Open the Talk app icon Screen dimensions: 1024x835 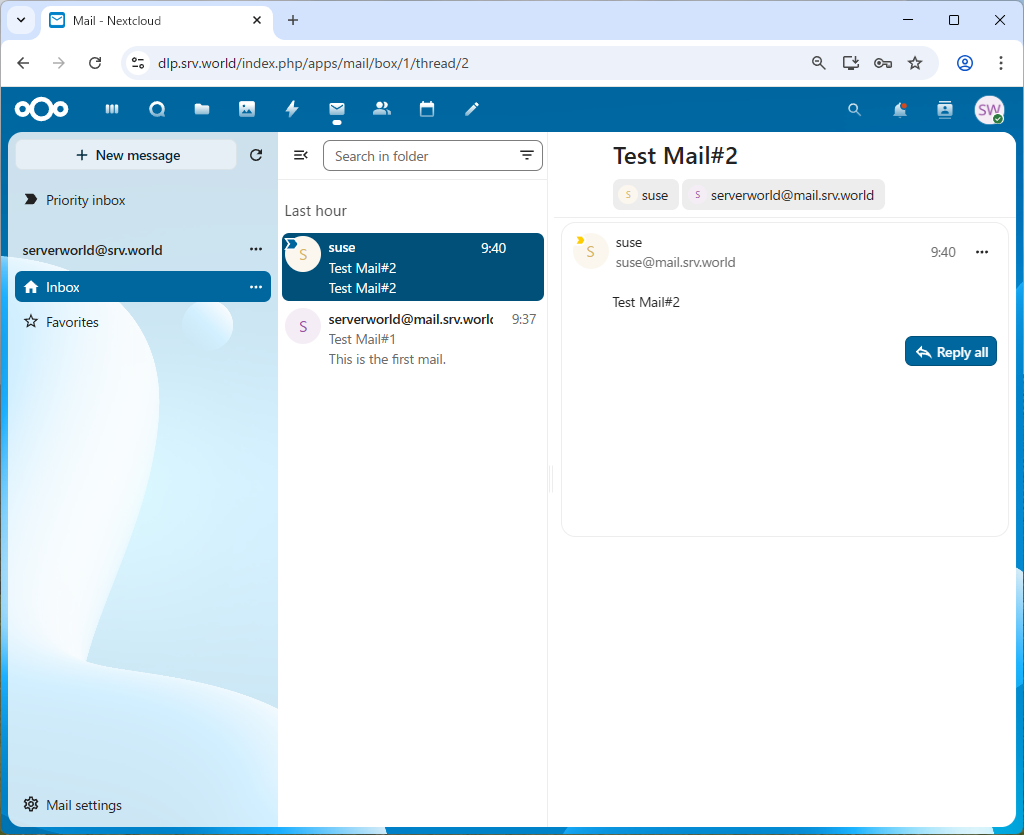pos(157,109)
